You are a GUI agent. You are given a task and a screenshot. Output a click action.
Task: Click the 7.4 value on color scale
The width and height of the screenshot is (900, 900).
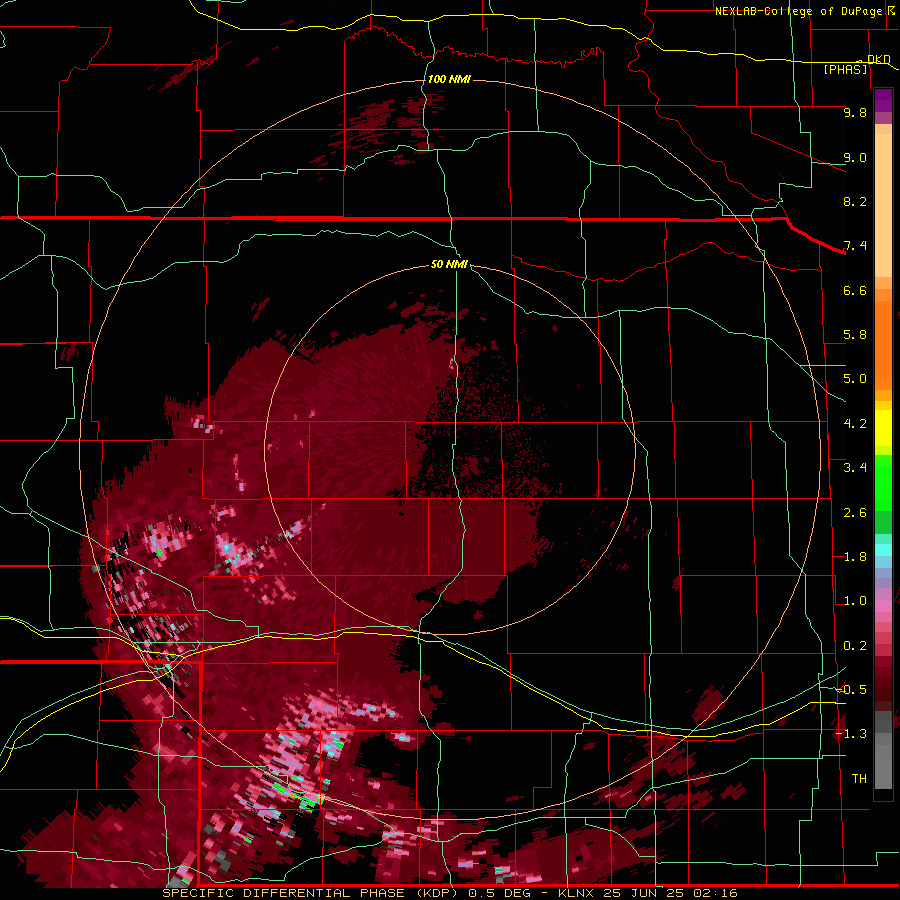(855, 246)
